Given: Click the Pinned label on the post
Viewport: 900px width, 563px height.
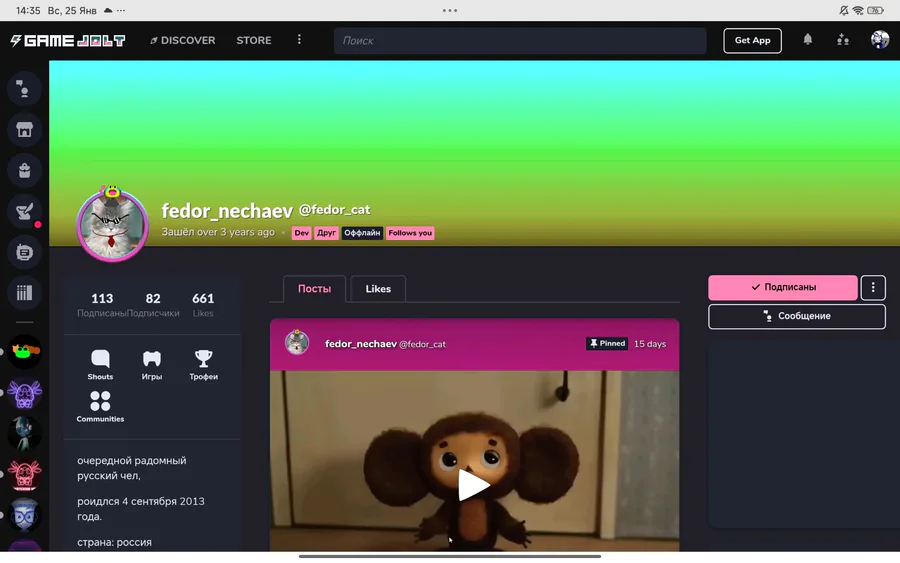Looking at the screenshot, I should coord(607,344).
